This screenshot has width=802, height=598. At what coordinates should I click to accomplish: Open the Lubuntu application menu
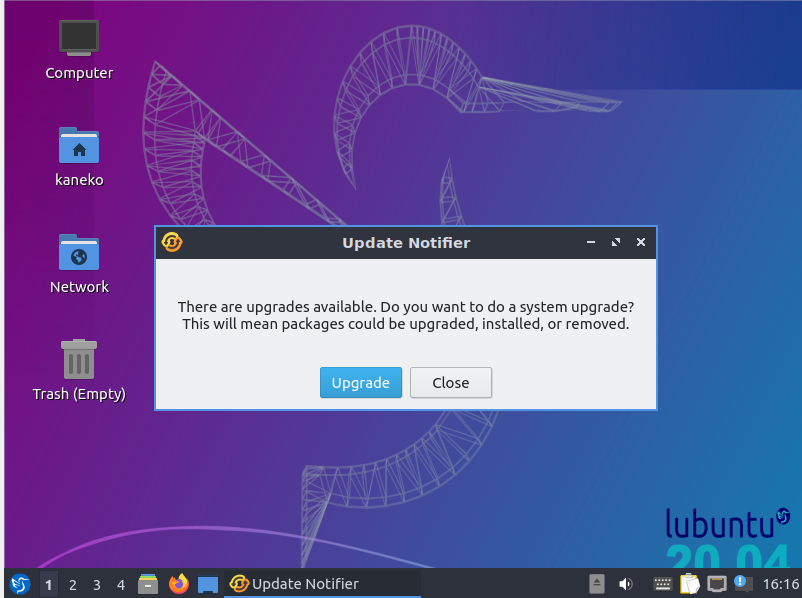pyautogui.click(x=20, y=584)
